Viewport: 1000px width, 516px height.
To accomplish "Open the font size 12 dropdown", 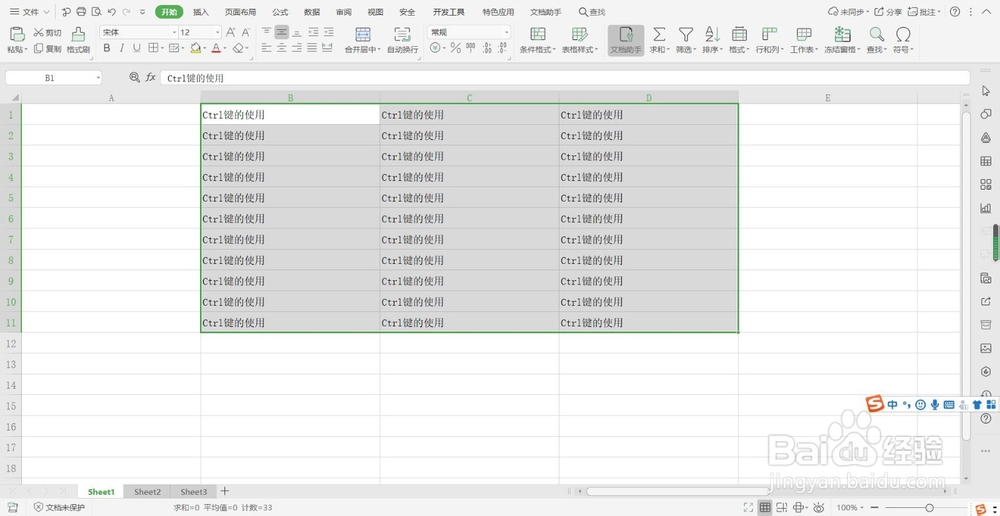I will coord(217,33).
